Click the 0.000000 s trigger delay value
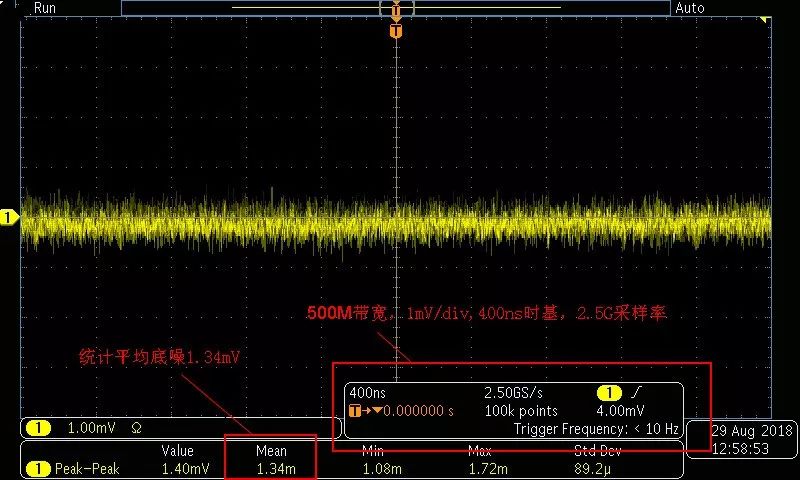The width and height of the screenshot is (800, 480). 418,411
